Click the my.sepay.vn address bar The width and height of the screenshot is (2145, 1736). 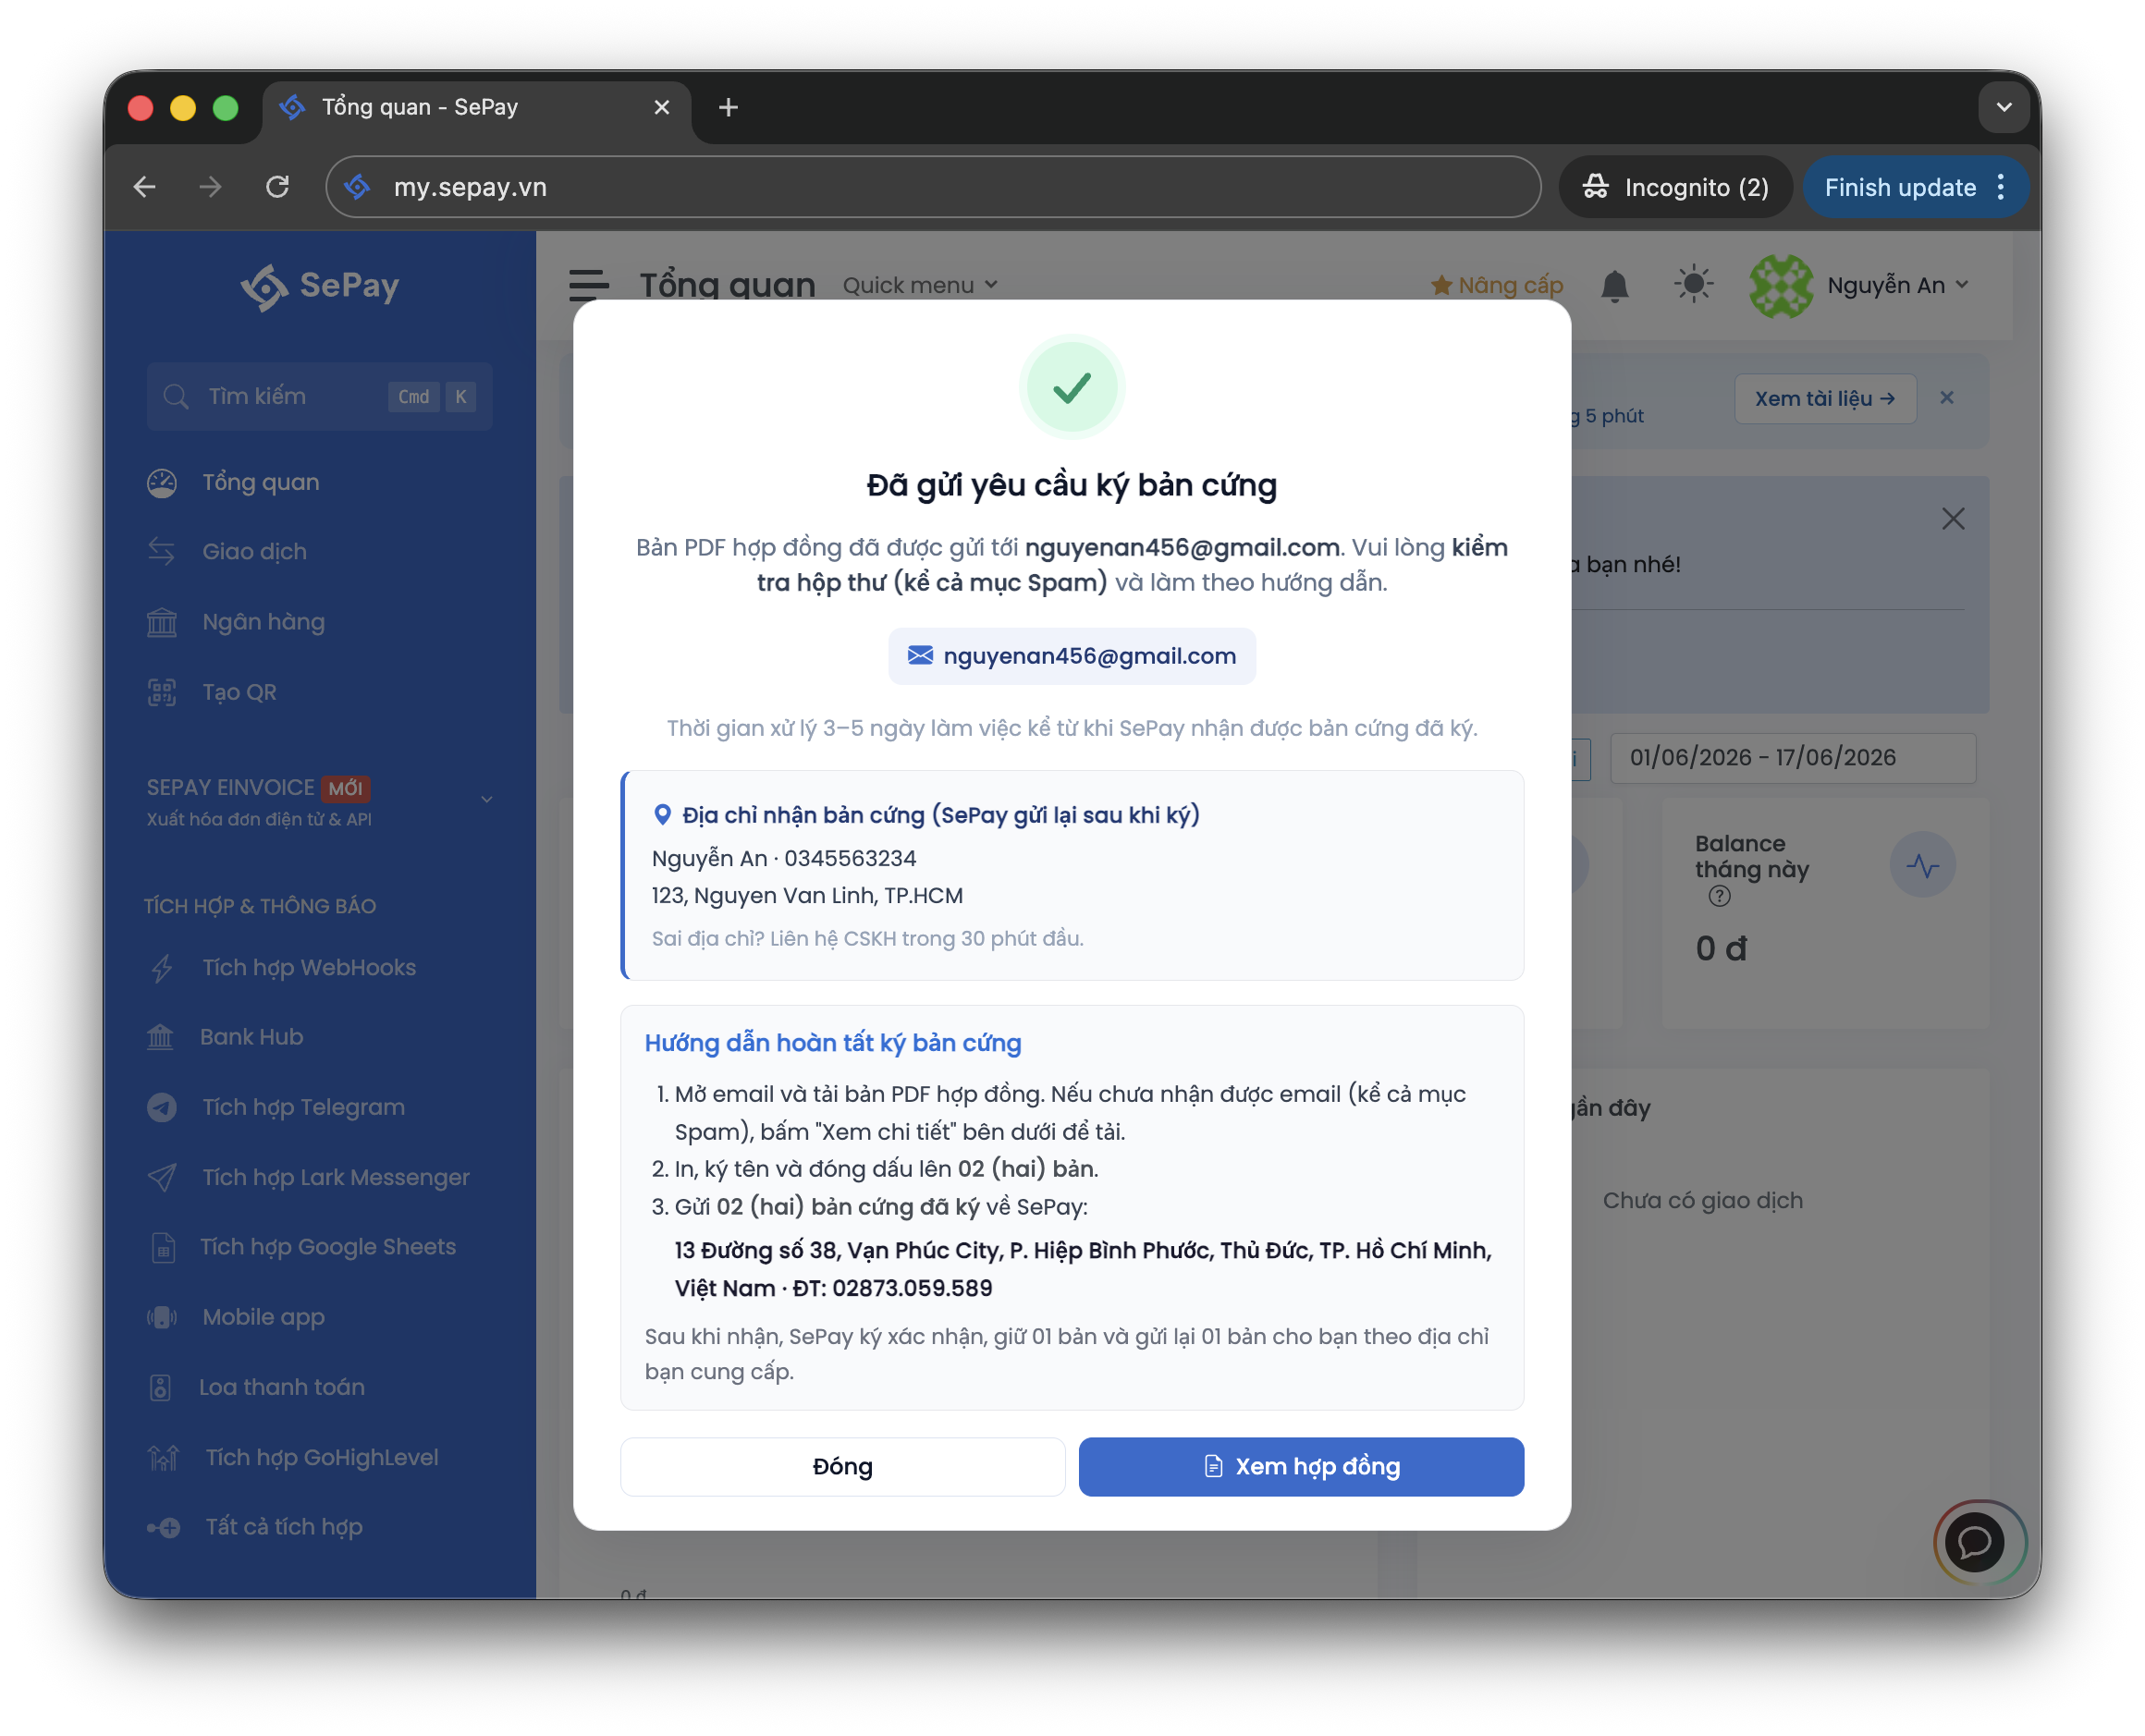pos(933,187)
